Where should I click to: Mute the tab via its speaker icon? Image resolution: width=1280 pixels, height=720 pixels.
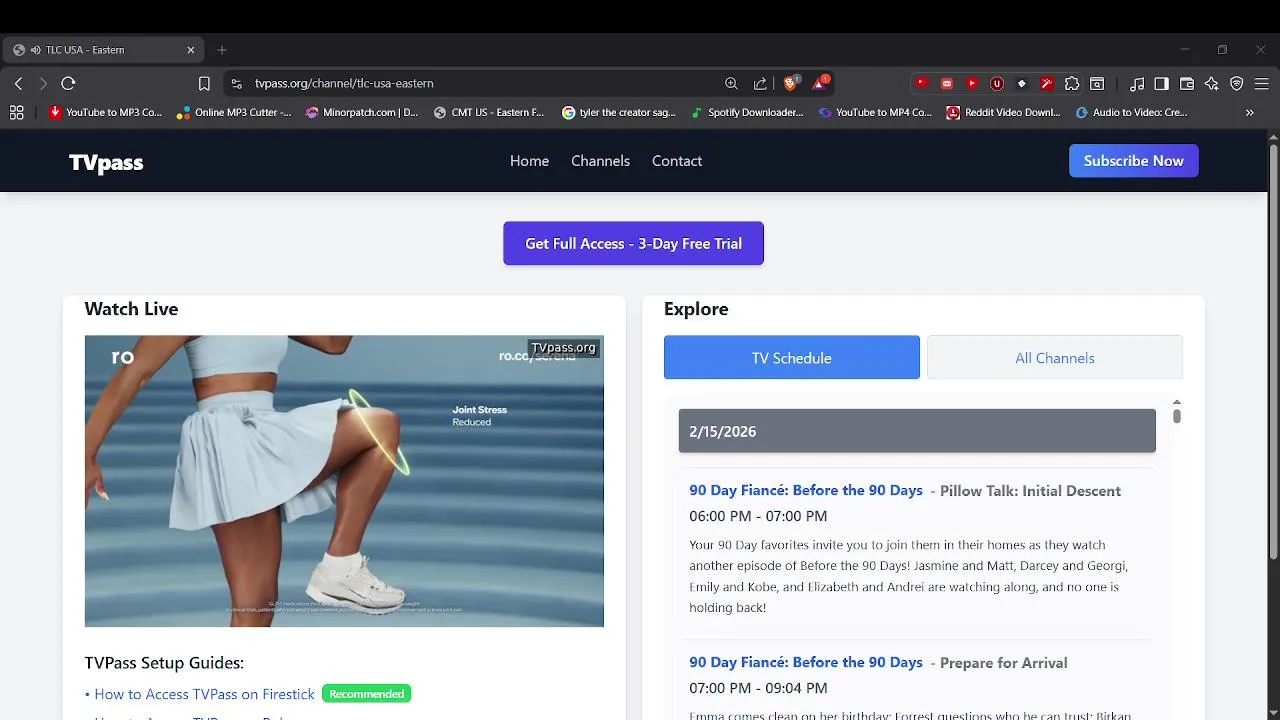click(x=36, y=50)
